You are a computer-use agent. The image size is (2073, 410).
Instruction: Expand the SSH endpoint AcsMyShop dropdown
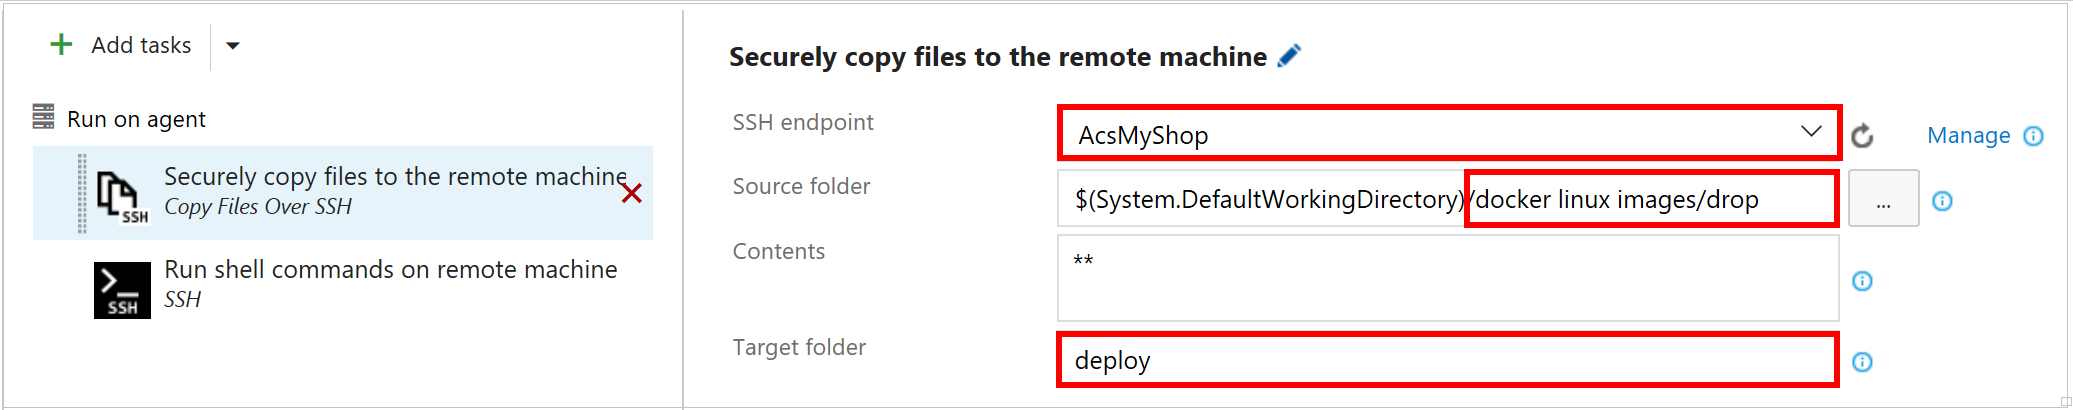1449,133
